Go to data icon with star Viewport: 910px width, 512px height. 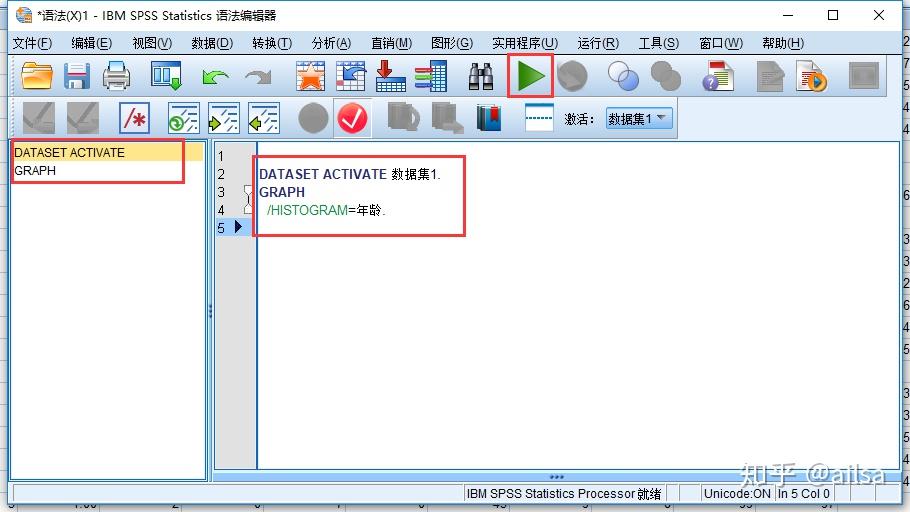pos(310,76)
